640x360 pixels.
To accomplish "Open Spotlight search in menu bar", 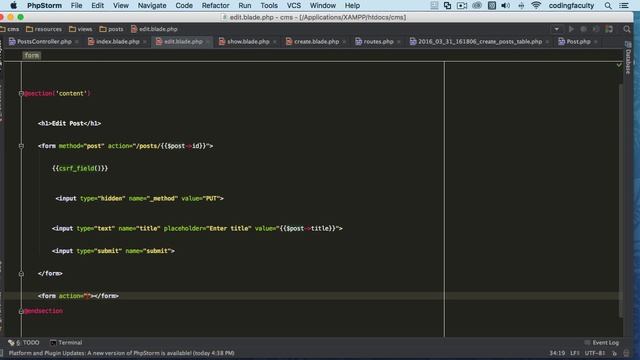I will [608, 5].
